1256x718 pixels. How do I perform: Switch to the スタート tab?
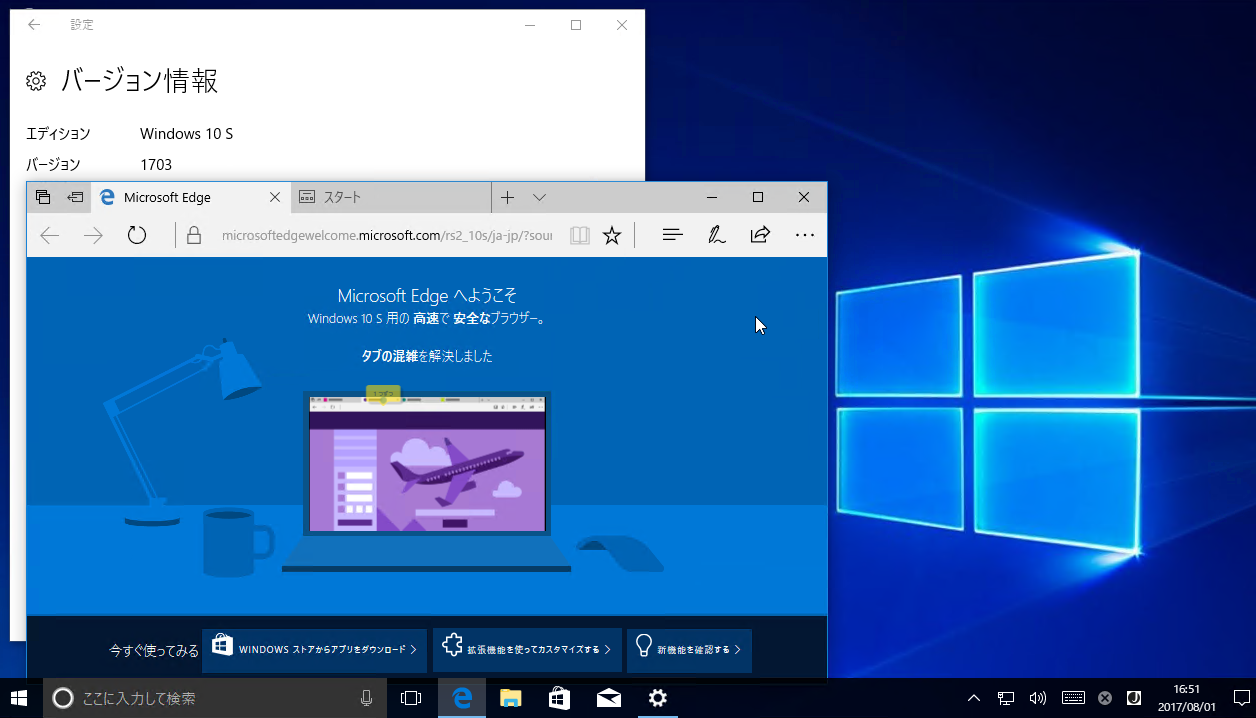click(392, 197)
